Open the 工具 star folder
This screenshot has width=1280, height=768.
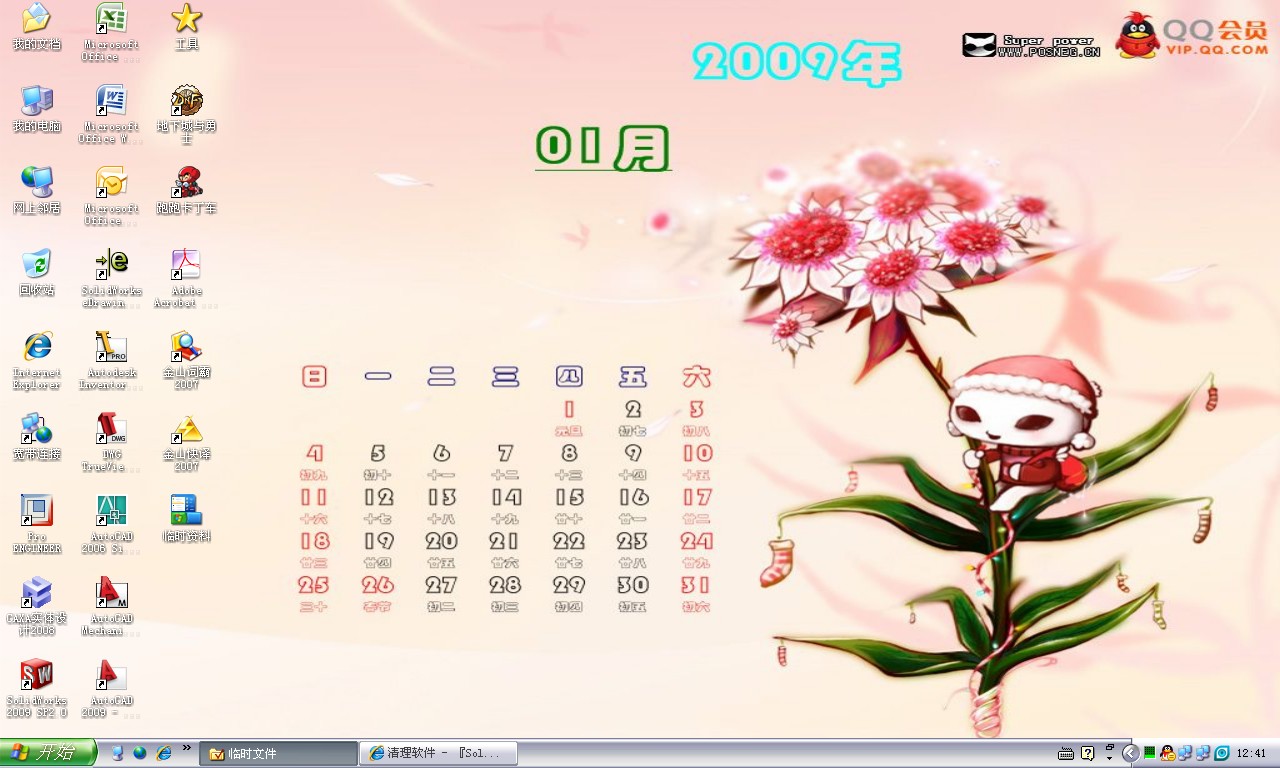tap(186, 27)
